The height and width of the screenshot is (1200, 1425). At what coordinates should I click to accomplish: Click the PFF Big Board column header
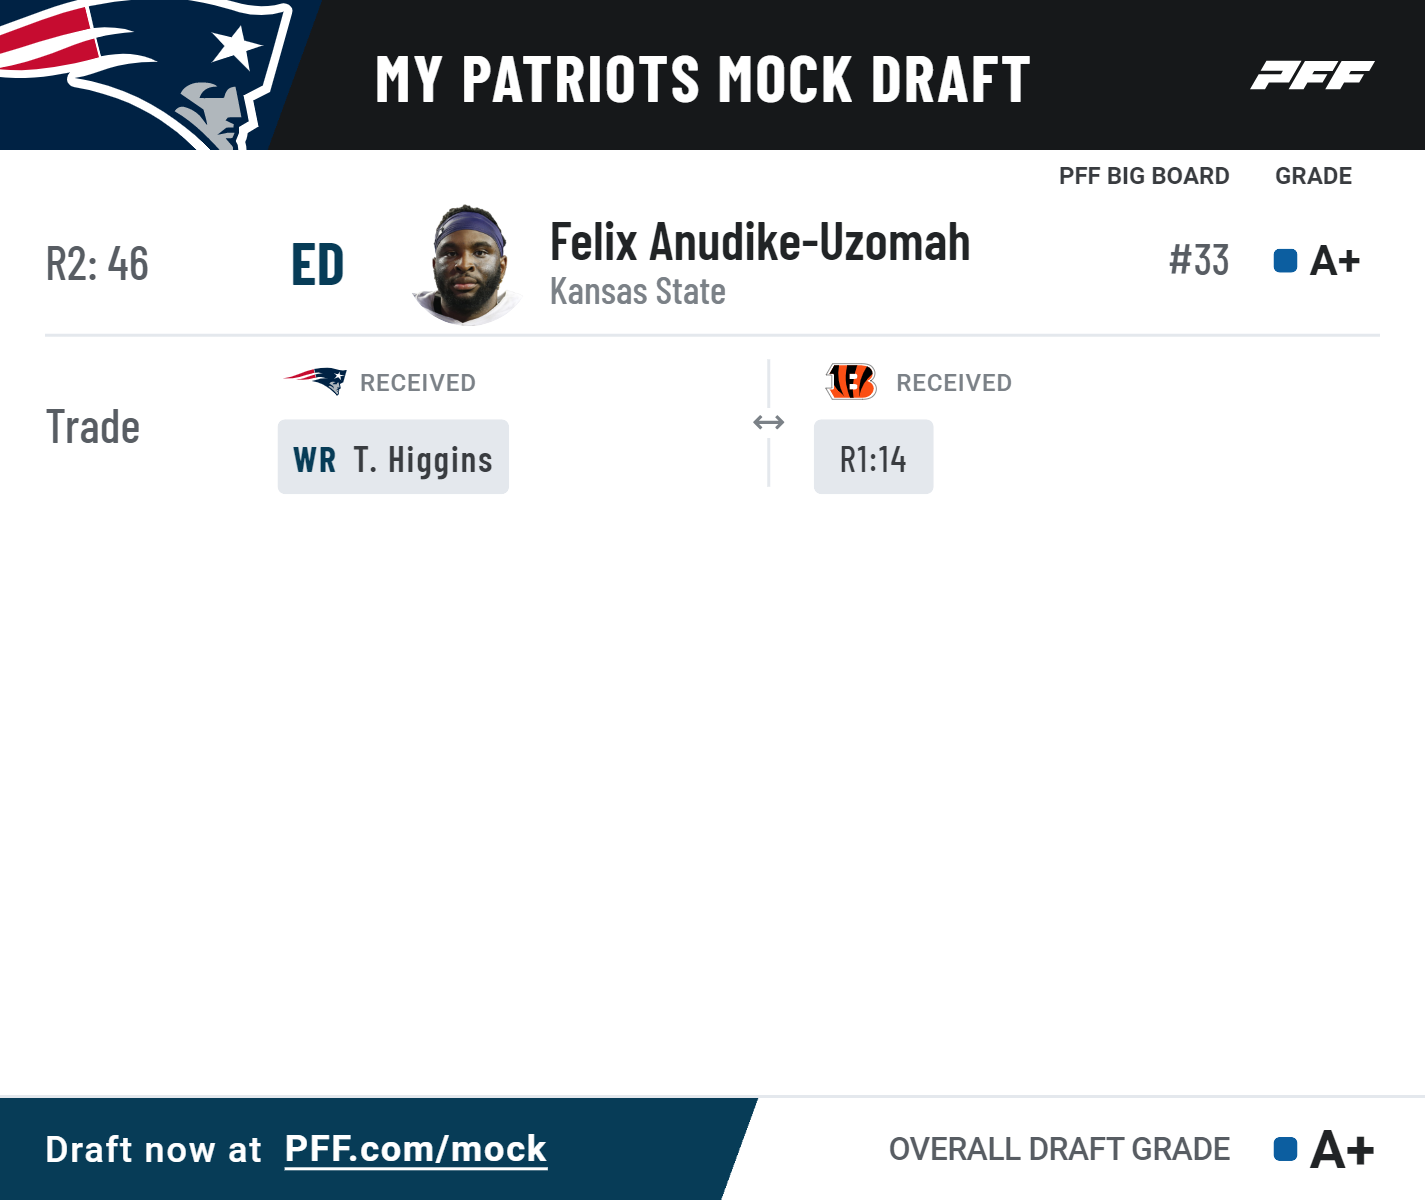(x=1144, y=176)
